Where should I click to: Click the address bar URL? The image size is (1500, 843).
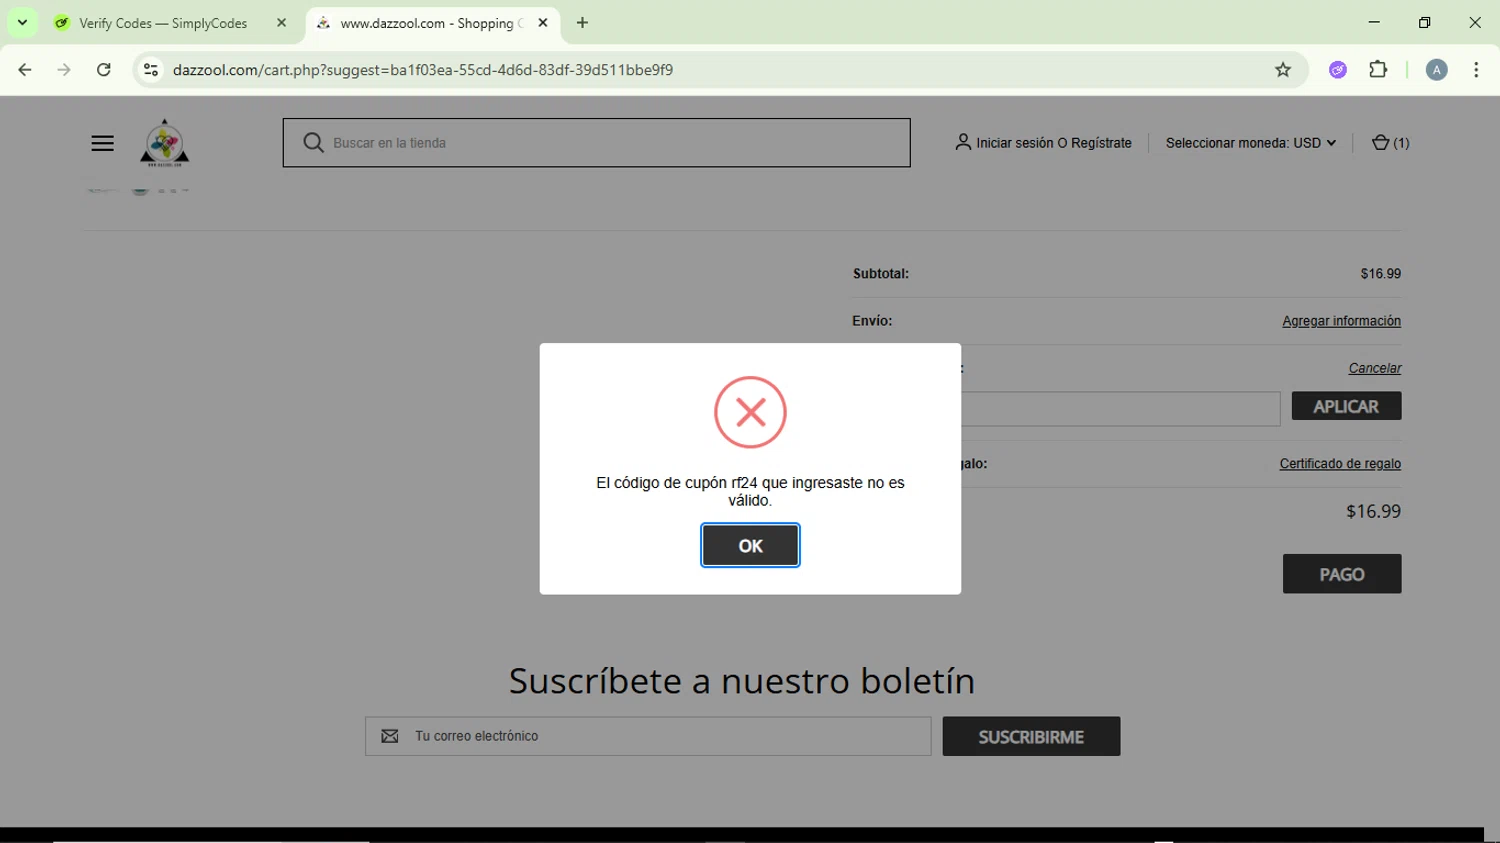(423, 70)
